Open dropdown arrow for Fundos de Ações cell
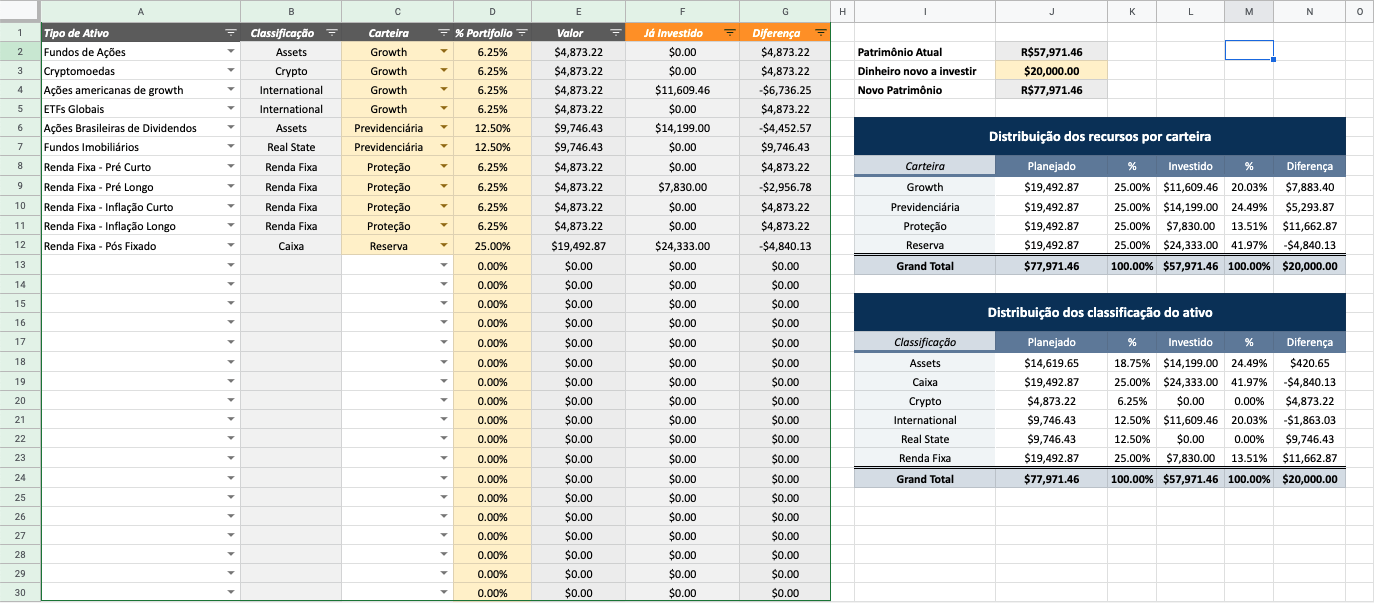The height and width of the screenshot is (603, 1374). (231, 52)
